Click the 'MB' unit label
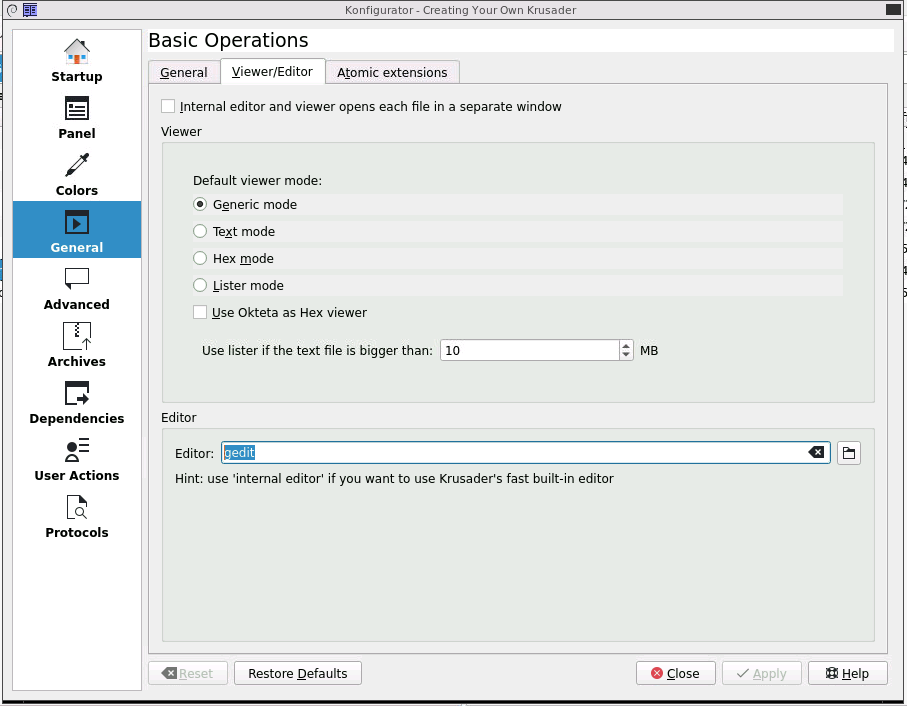 click(649, 351)
